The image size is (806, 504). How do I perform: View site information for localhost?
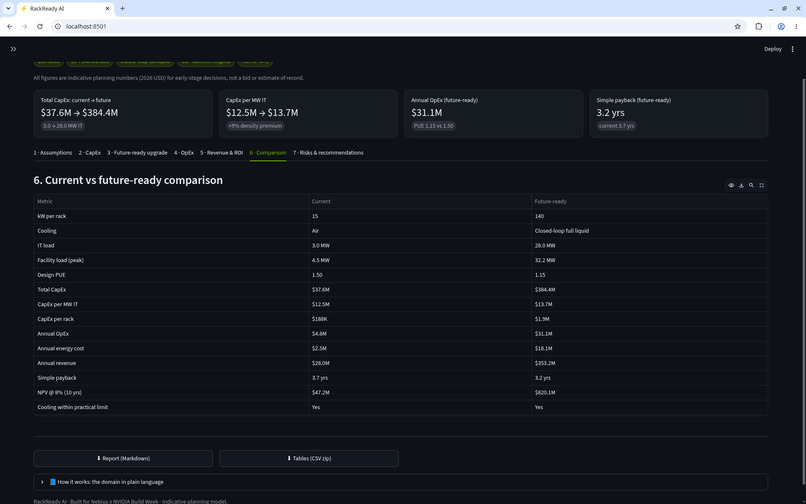pos(58,26)
